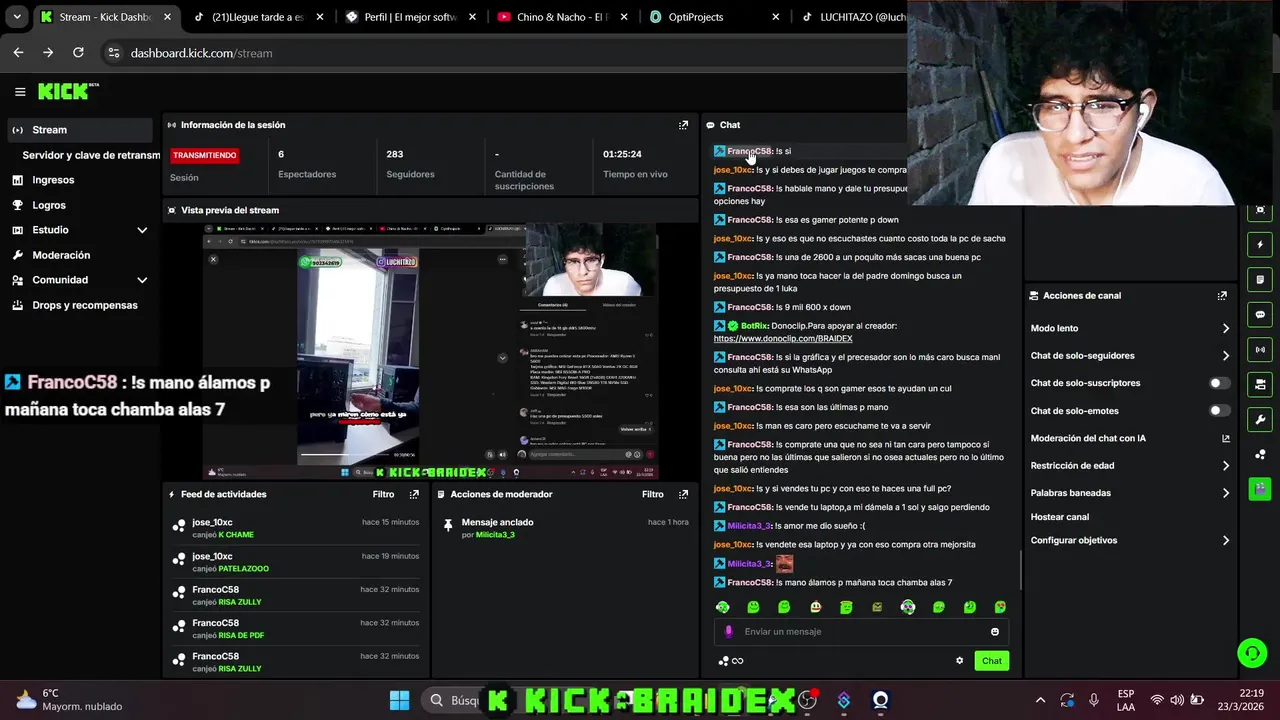Open Configurar objetivos options arrow
This screenshot has width=1280, height=720.
[1226, 541]
